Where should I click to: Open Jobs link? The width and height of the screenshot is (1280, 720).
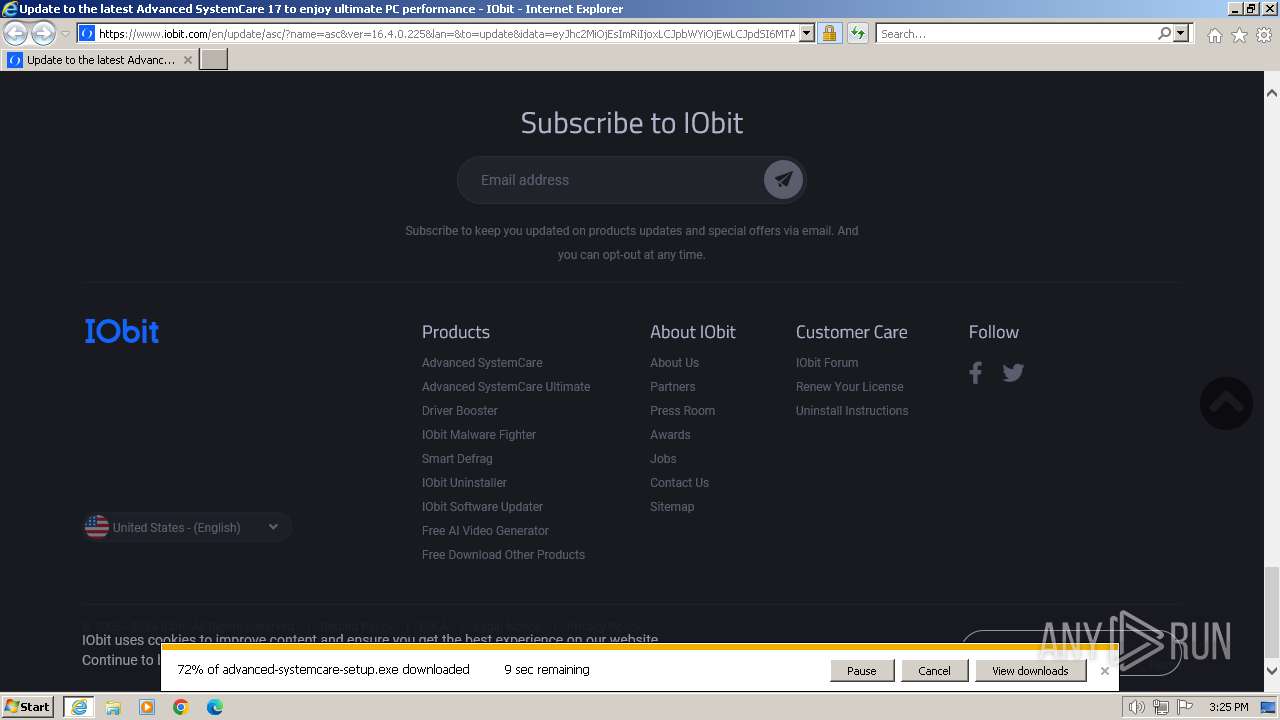coord(663,459)
